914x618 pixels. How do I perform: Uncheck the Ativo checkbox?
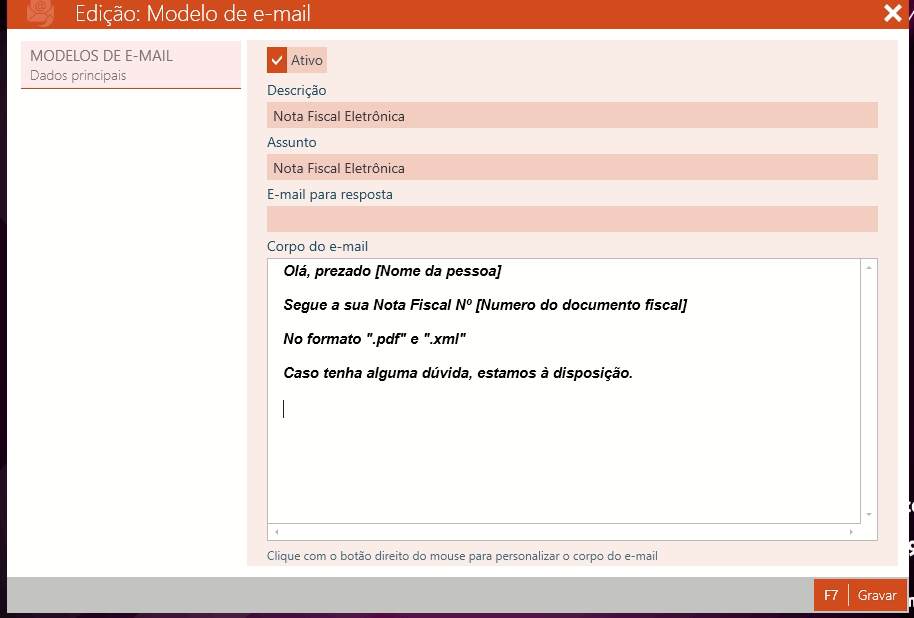(x=277, y=60)
